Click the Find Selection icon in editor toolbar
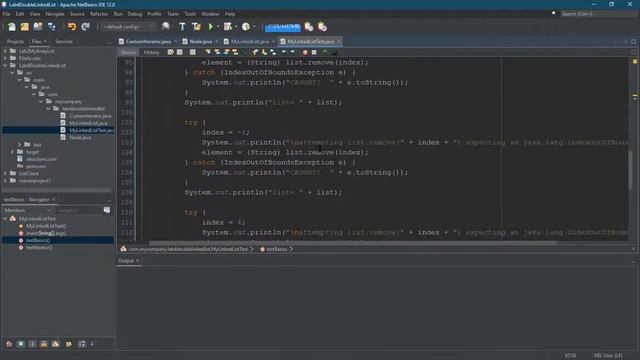The width and height of the screenshot is (640, 360). click(208, 52)
